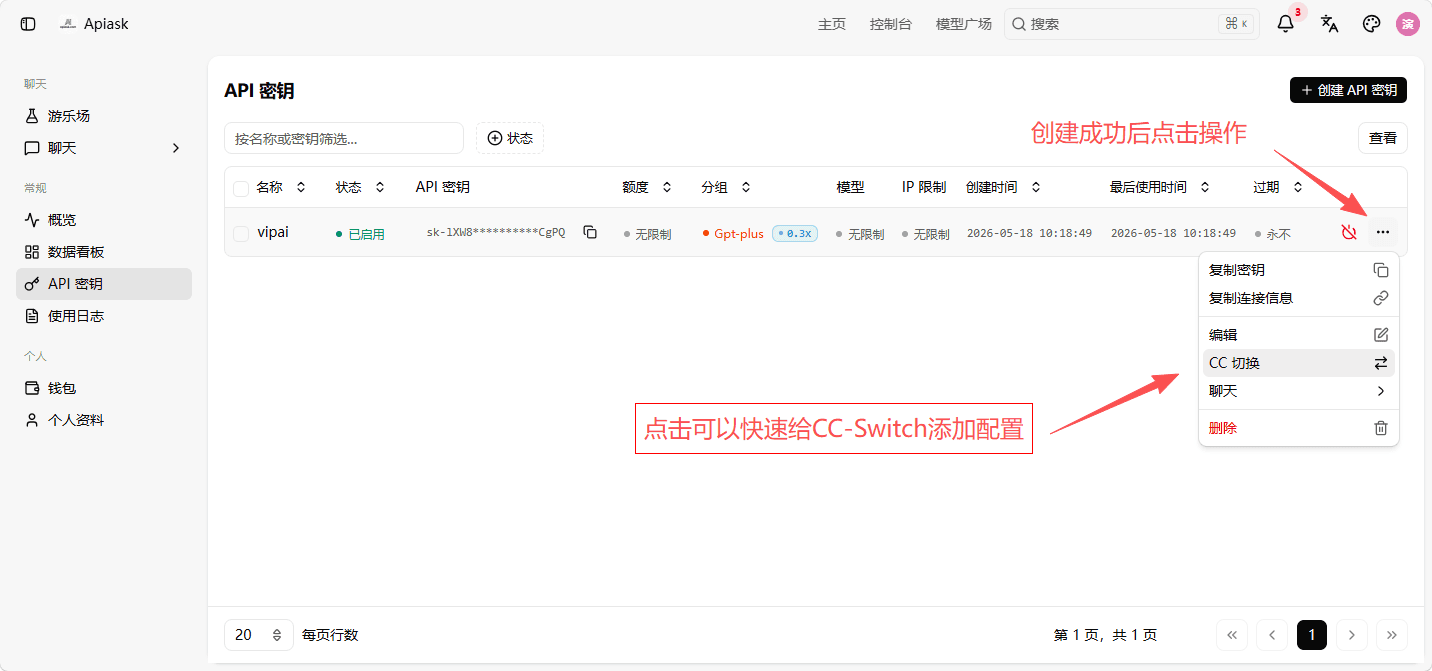This screenshot has width=1432, height=671.
Task: Sort by 创建时间 column
Action: (1003, 187)
